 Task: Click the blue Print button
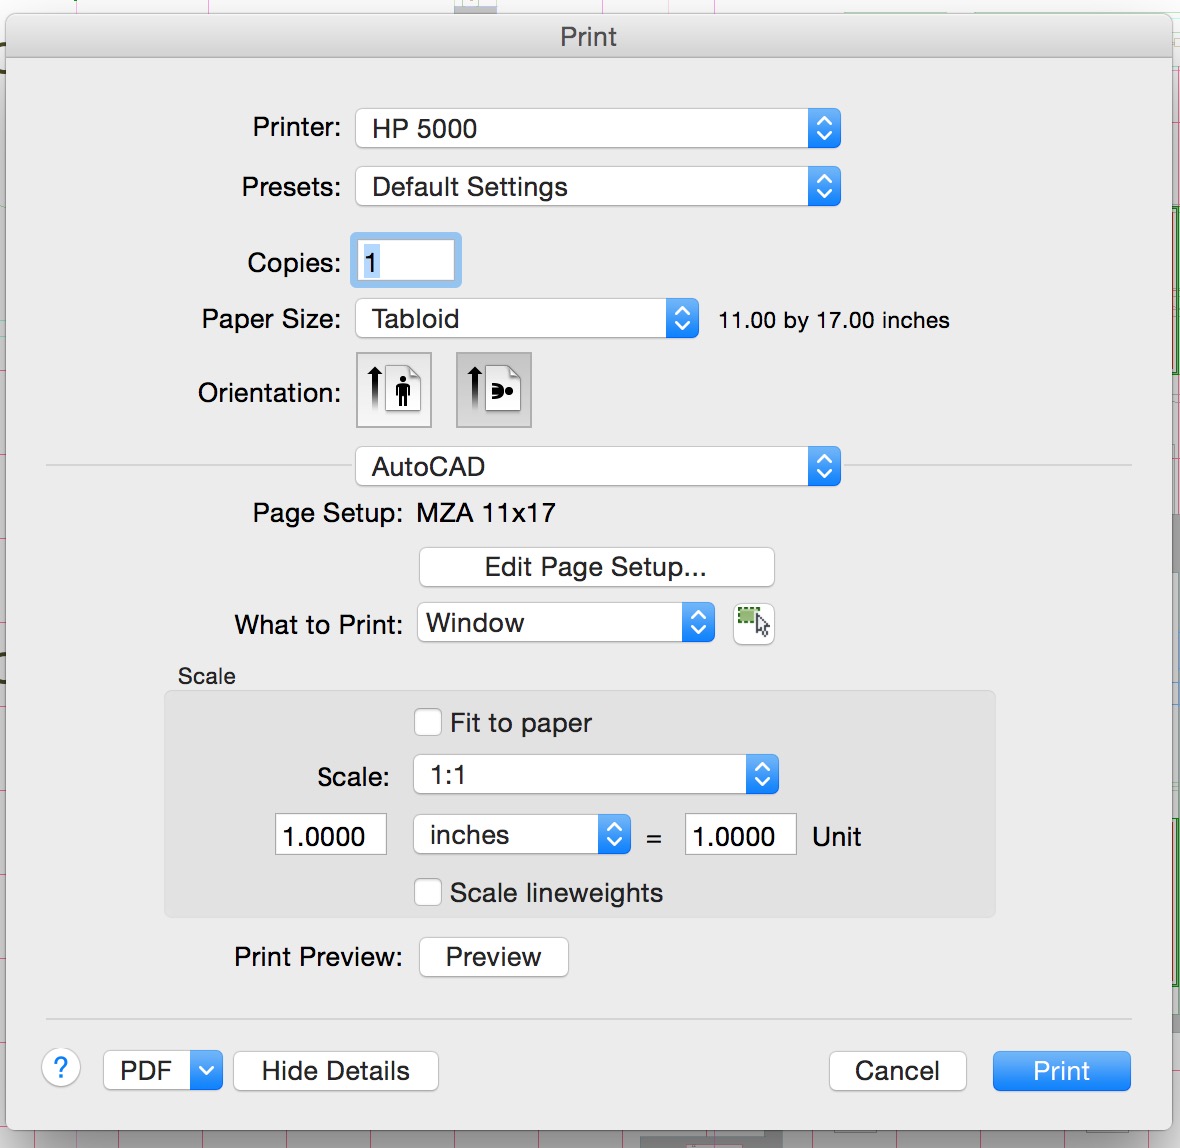click(x=1061, y=1071)
